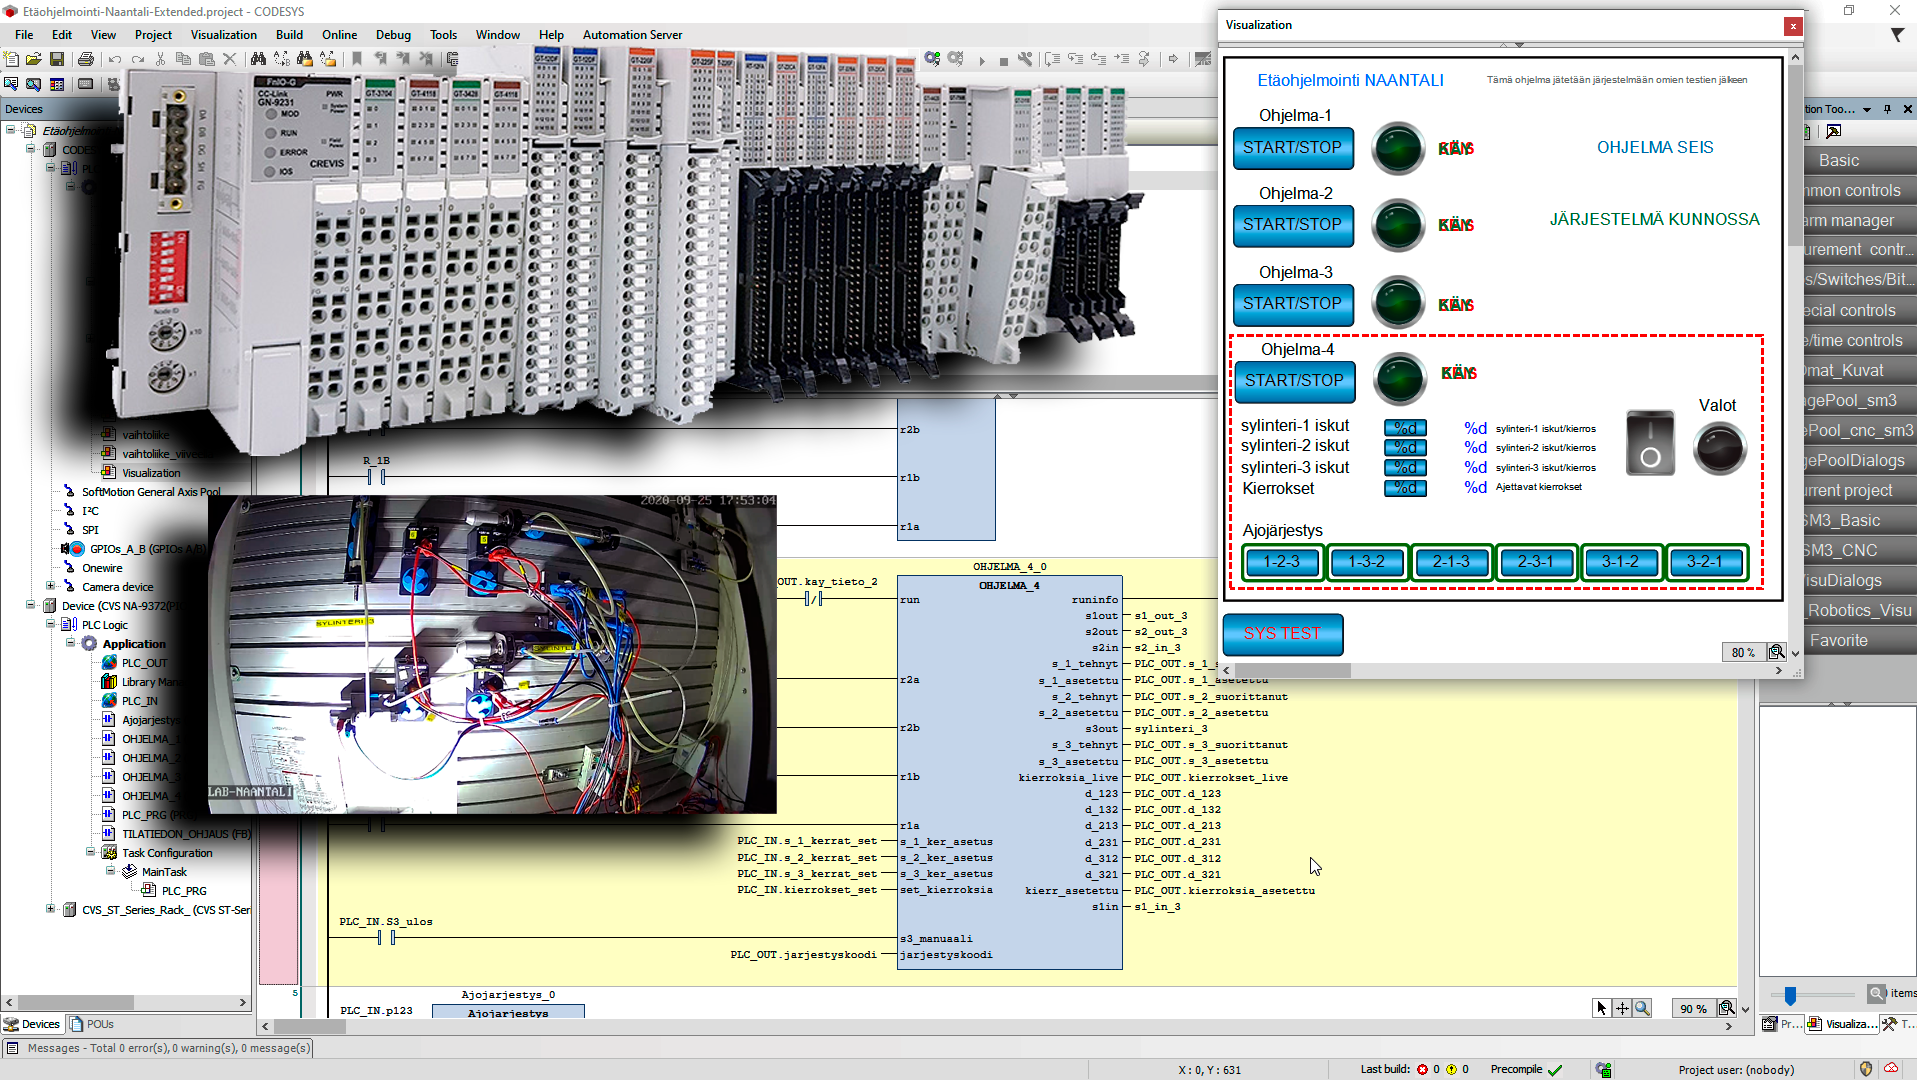1917x1080 pixels.
Task: Select the 1-2-3 Ajojärjestys option
Action: [1282, 562]
